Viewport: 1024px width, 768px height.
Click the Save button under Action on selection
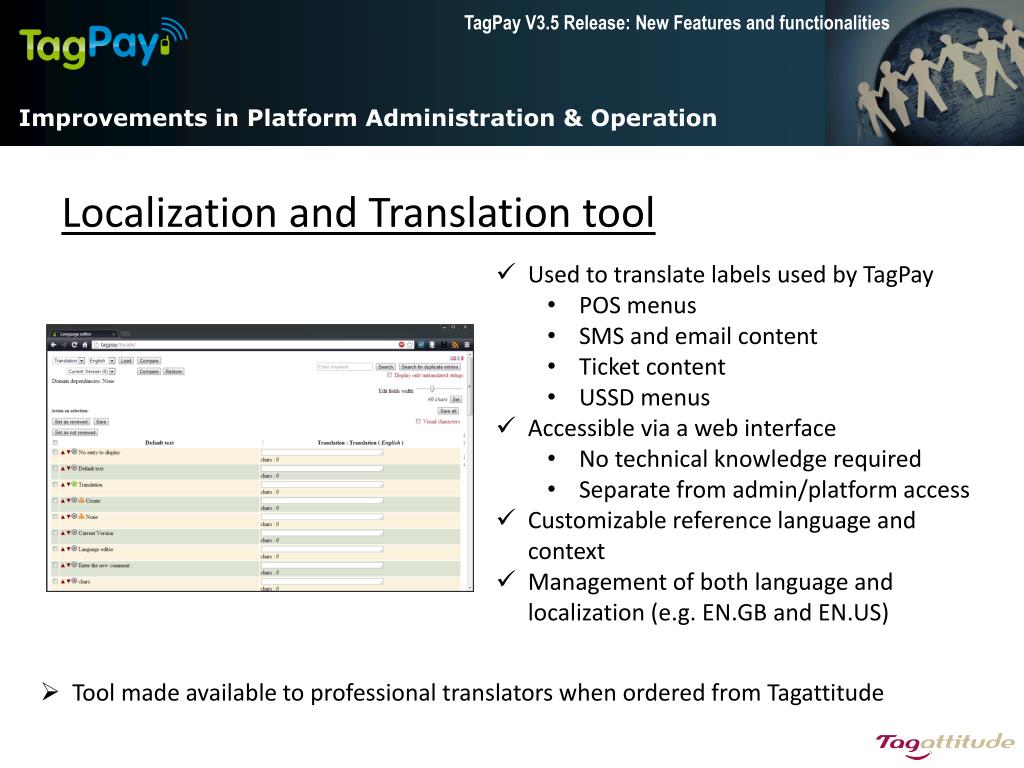tap(101, 422)
